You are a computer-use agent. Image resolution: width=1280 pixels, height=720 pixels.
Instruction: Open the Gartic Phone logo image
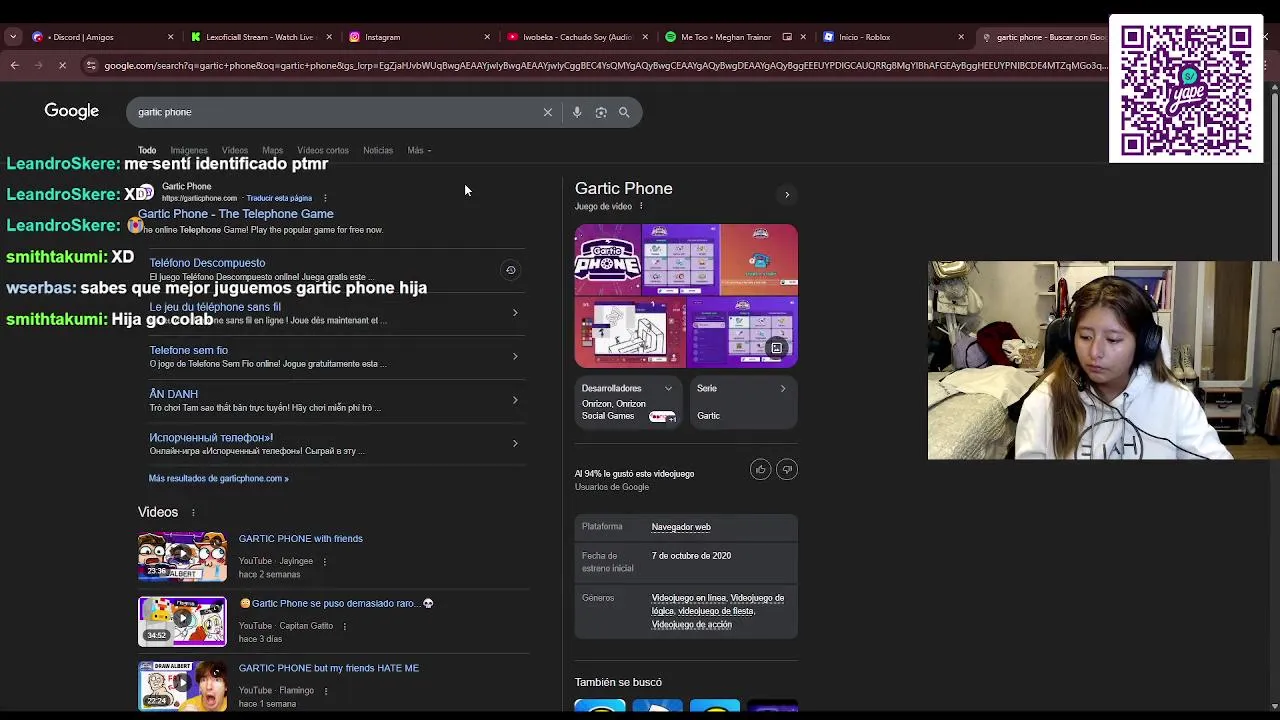tap(607, 261)
